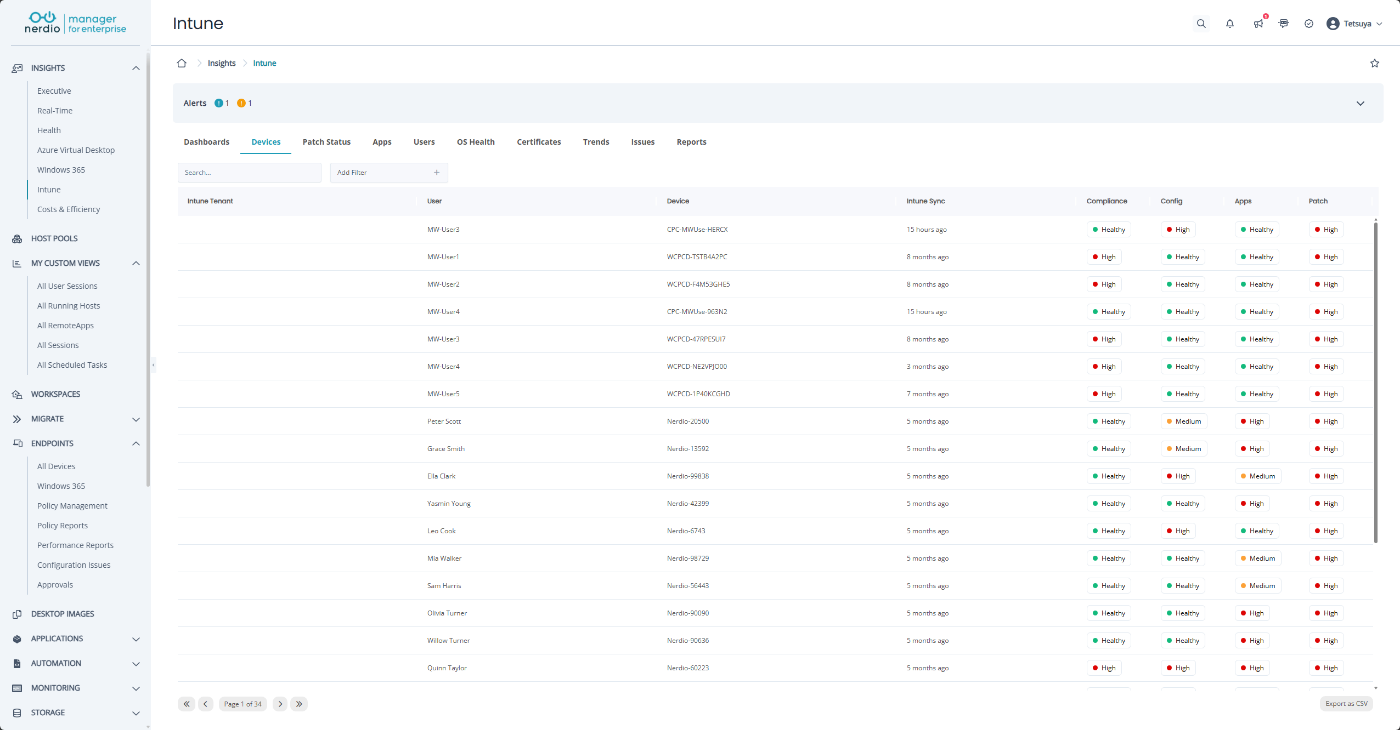Open All Scheduled Tasks custom view
The width and height of the screenshot is (1400, 730).
tap(72, 365)
